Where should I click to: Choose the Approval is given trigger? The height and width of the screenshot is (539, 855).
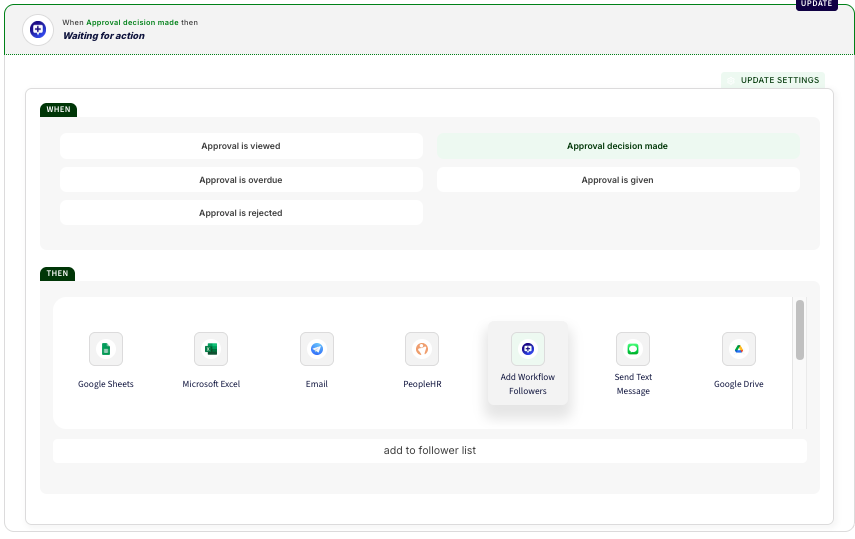coord(618,180)
